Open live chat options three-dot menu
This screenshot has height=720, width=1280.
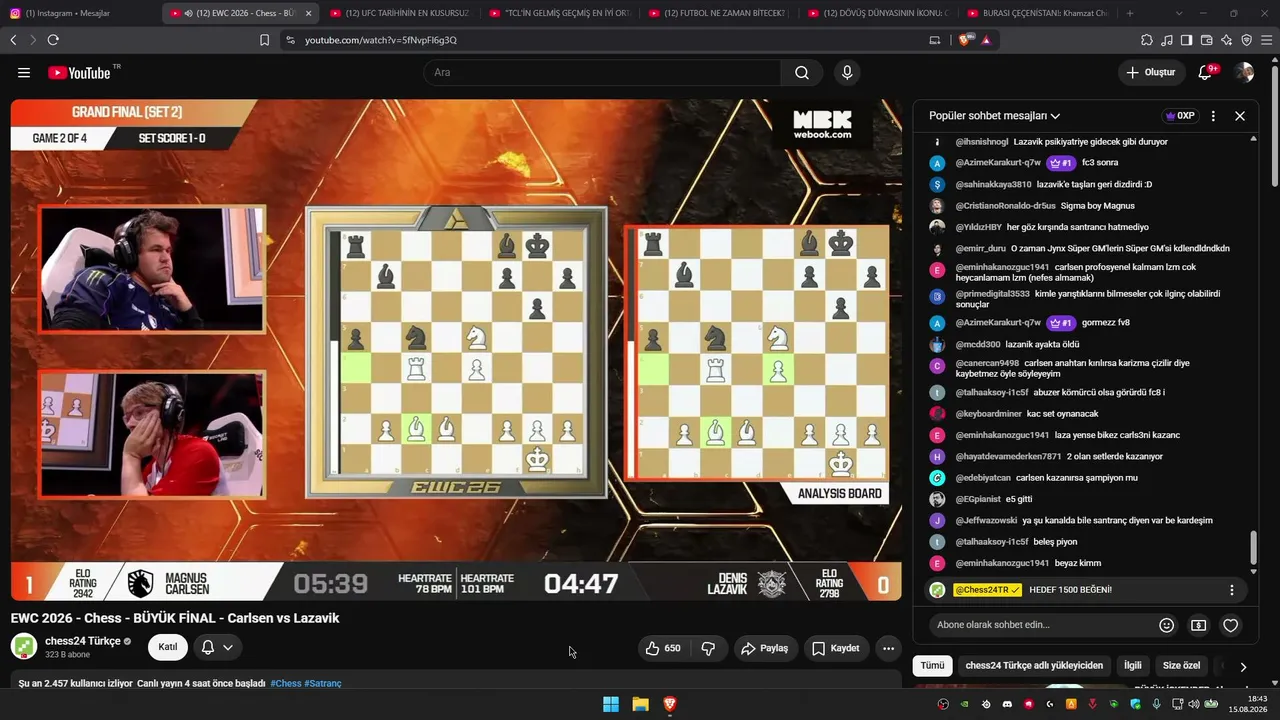coord(1213,116)
